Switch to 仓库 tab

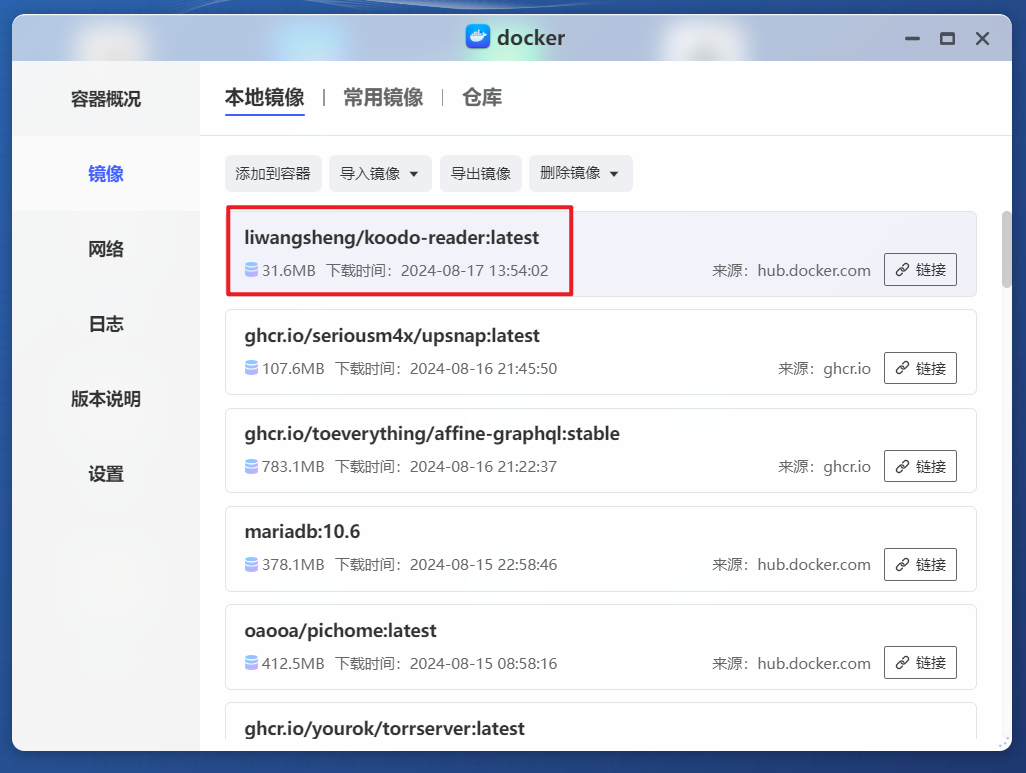[482, 98]
